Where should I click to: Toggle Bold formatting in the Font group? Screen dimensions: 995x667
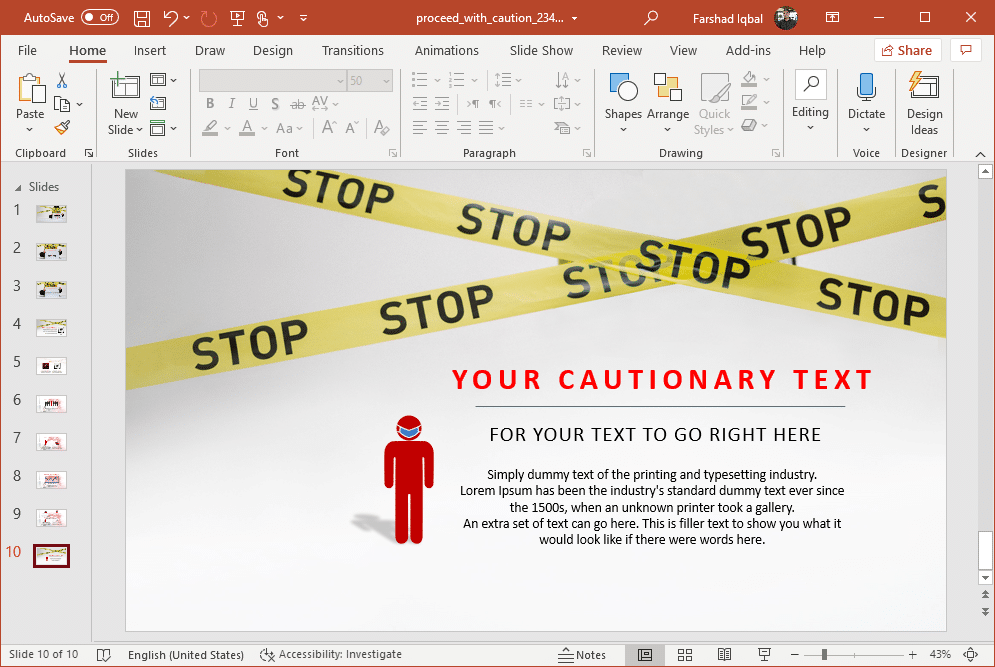coord(210,104)
